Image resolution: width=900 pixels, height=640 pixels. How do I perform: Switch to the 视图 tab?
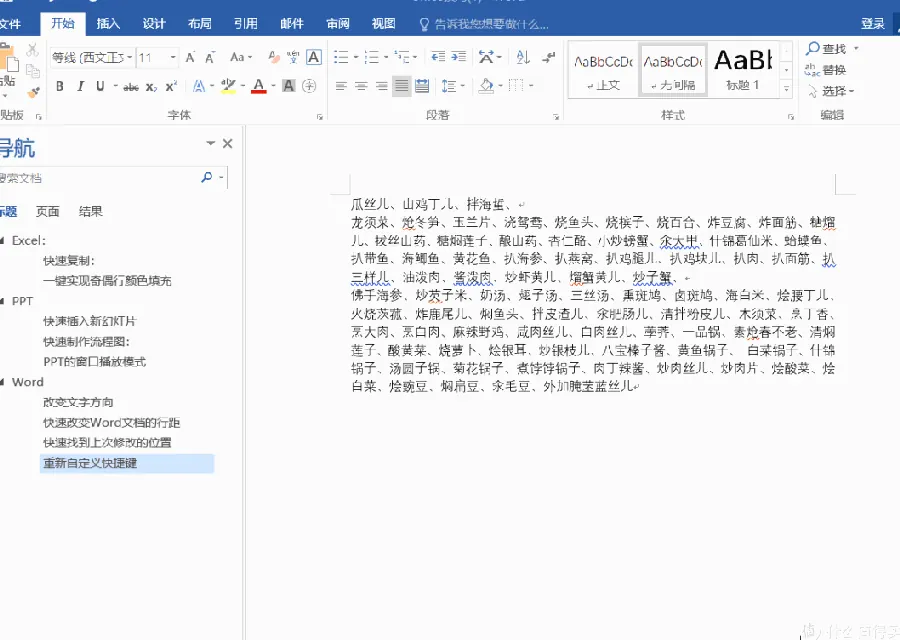383,24
